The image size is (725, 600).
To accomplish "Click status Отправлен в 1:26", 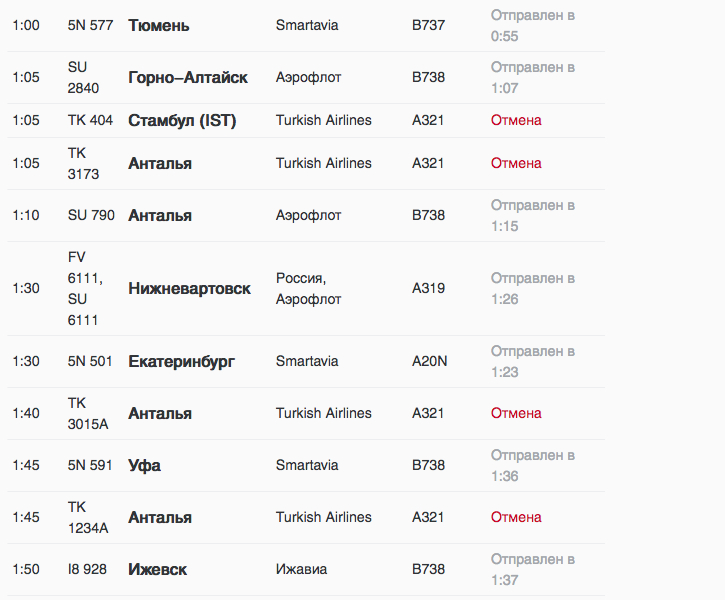I will pyautogui.click(x=533, y=288).
